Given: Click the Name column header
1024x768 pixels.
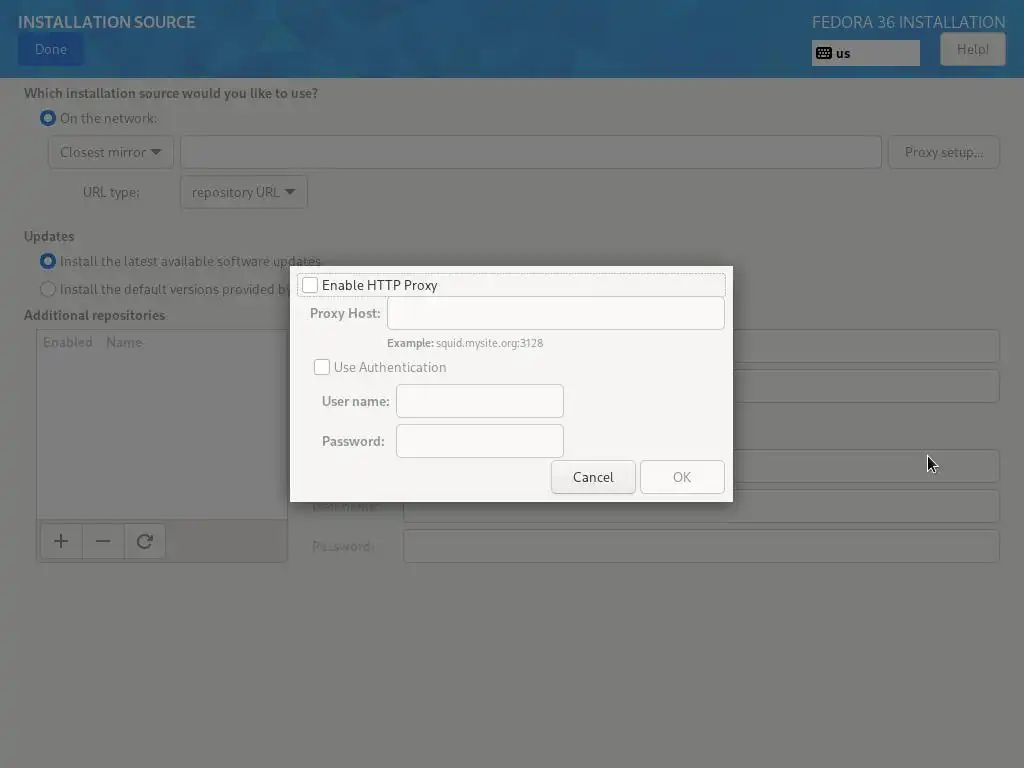Looking at the screenshot, I should pyautogui.click(x=124, y=342).
